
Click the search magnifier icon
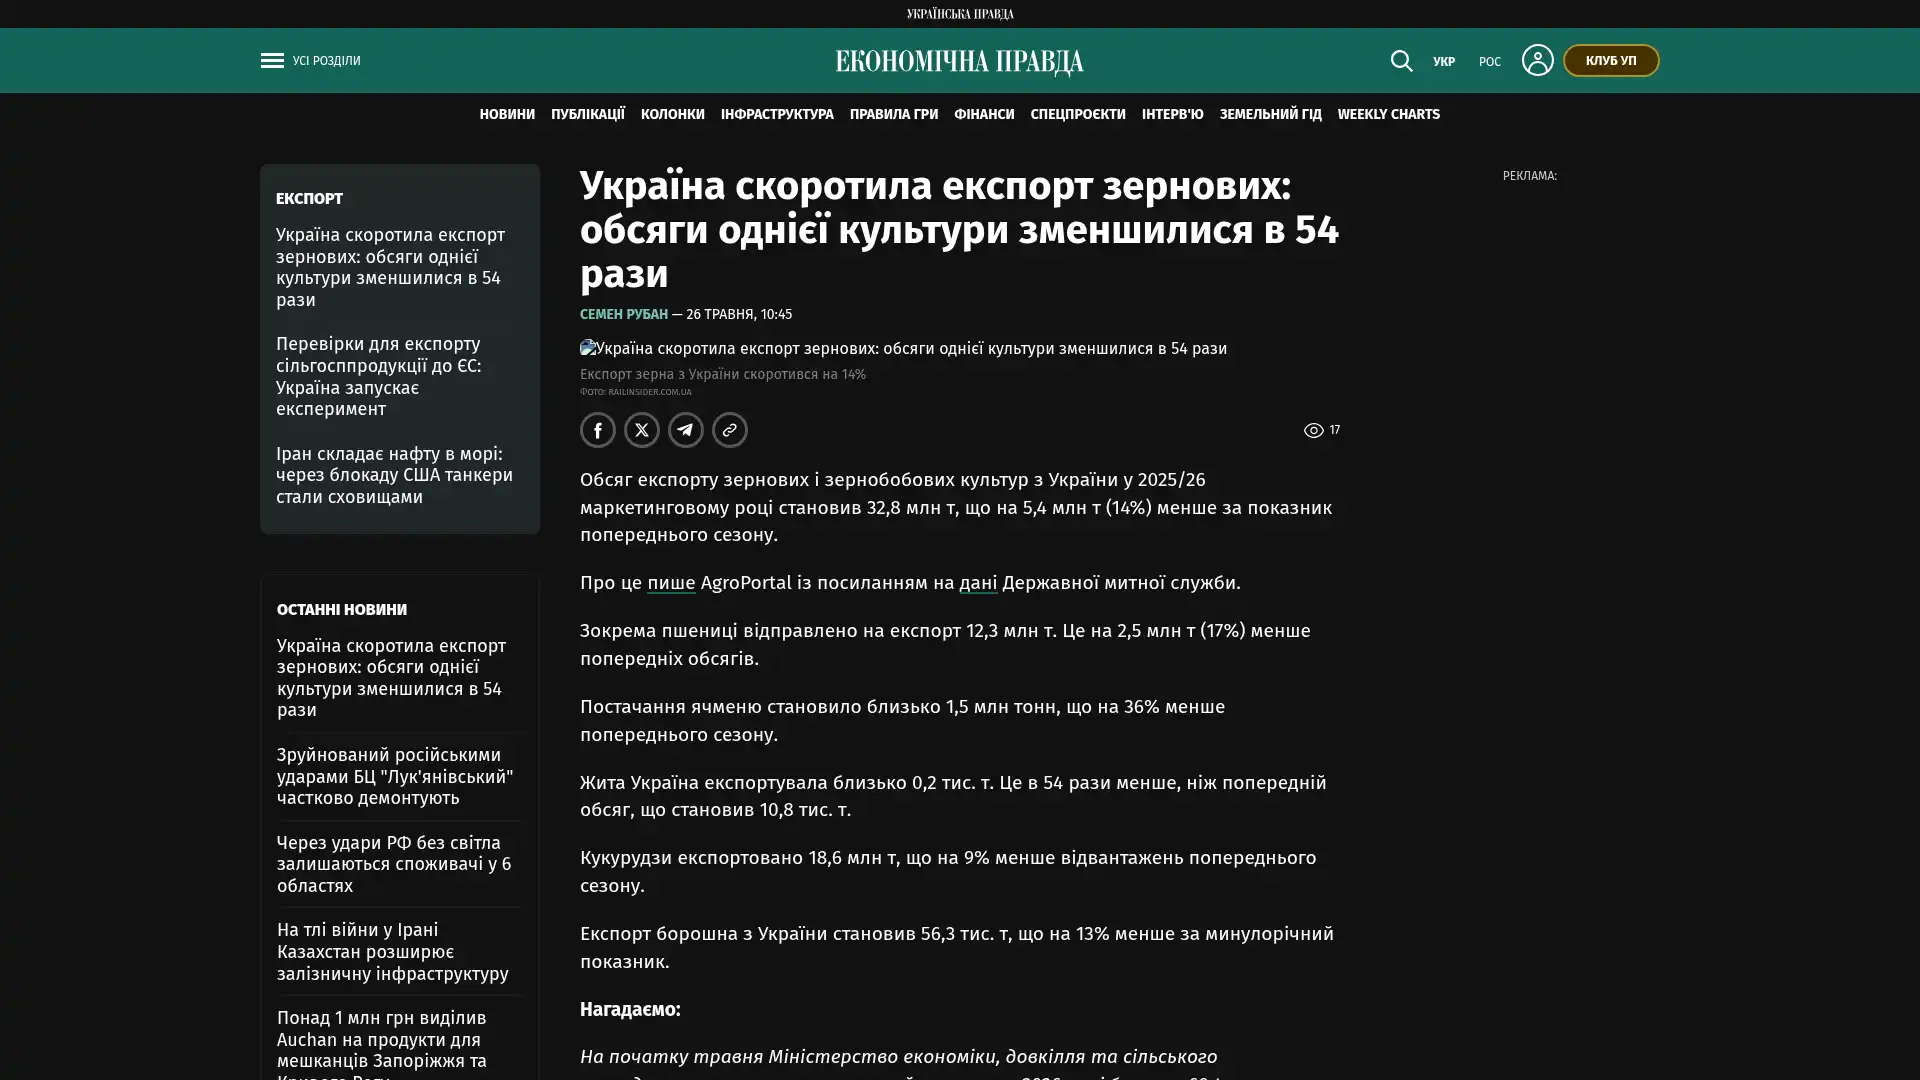pyautogui.click(x=1401, y=61)
